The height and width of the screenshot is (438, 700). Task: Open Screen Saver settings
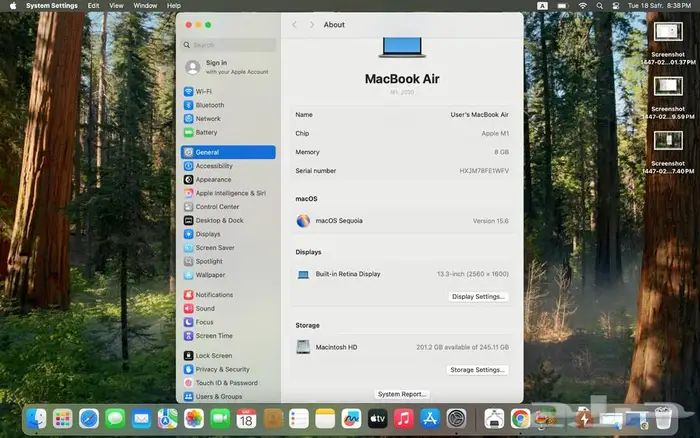point(228,248)
